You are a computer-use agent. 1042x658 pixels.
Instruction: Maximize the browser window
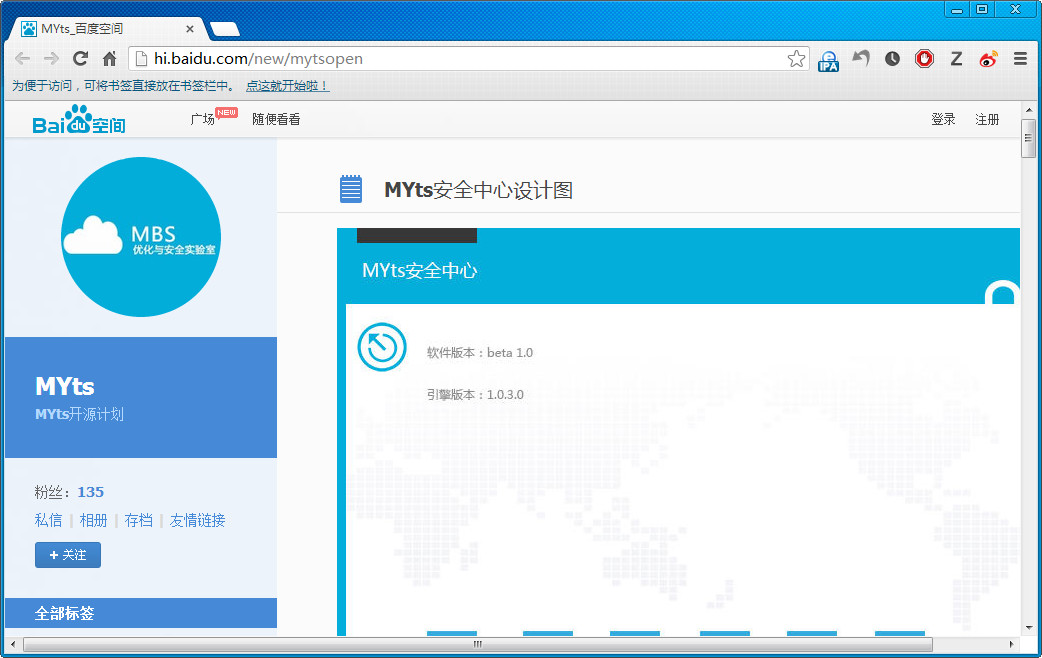[982, 9]
